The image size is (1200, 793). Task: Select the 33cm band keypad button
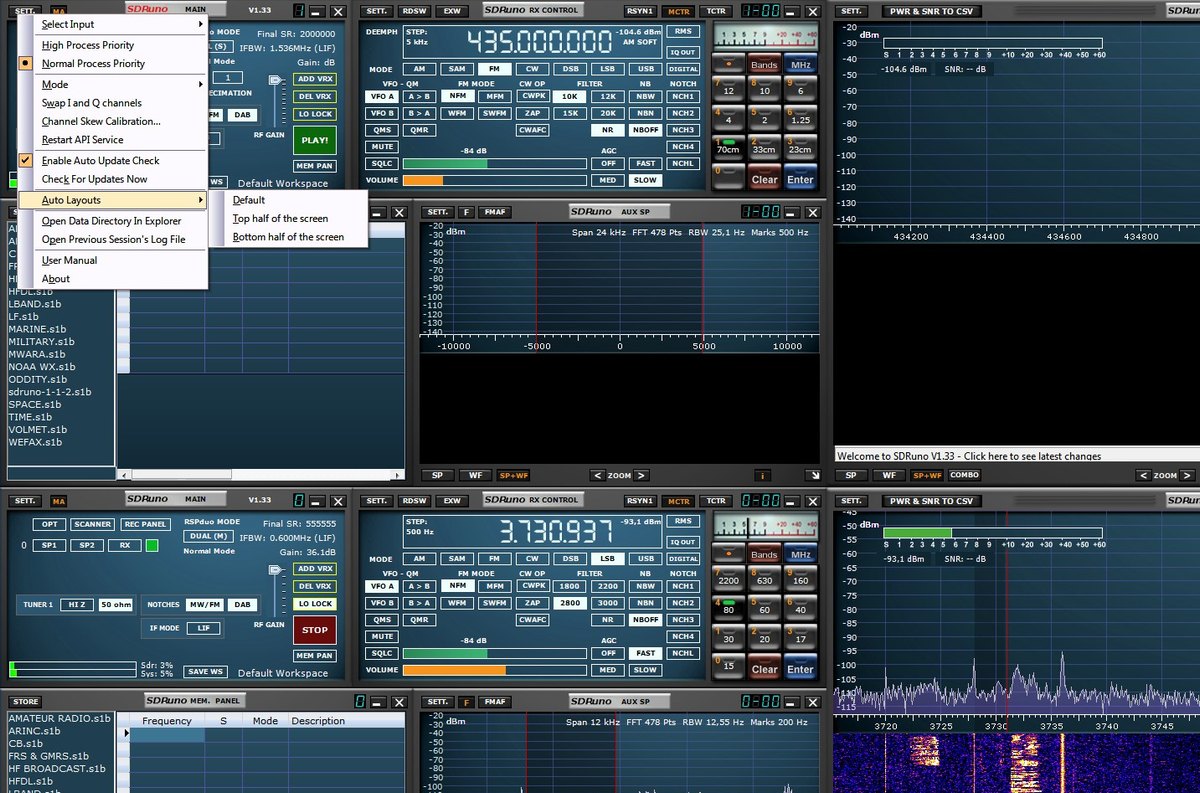(764, 148)
